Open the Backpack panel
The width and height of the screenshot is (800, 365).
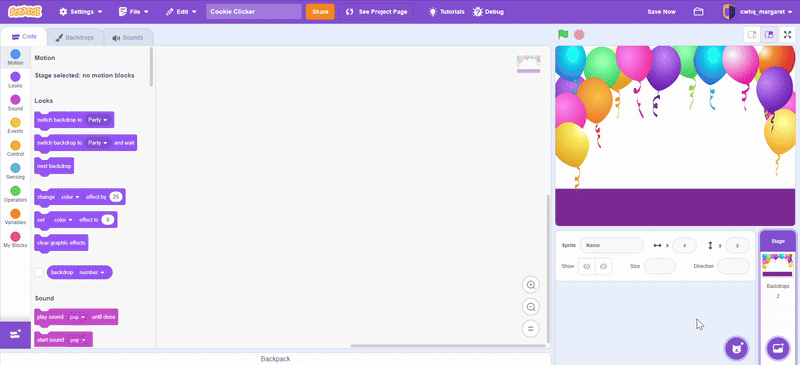pos(275,359)
